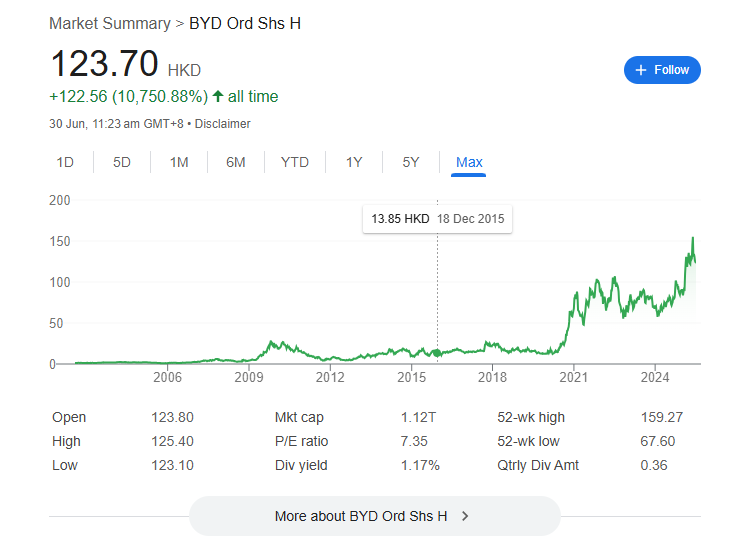The height and width of the screenshot is (559, 751).
Task: Click the chevron arrow beside More about BYD
Action: pos(465,516)
